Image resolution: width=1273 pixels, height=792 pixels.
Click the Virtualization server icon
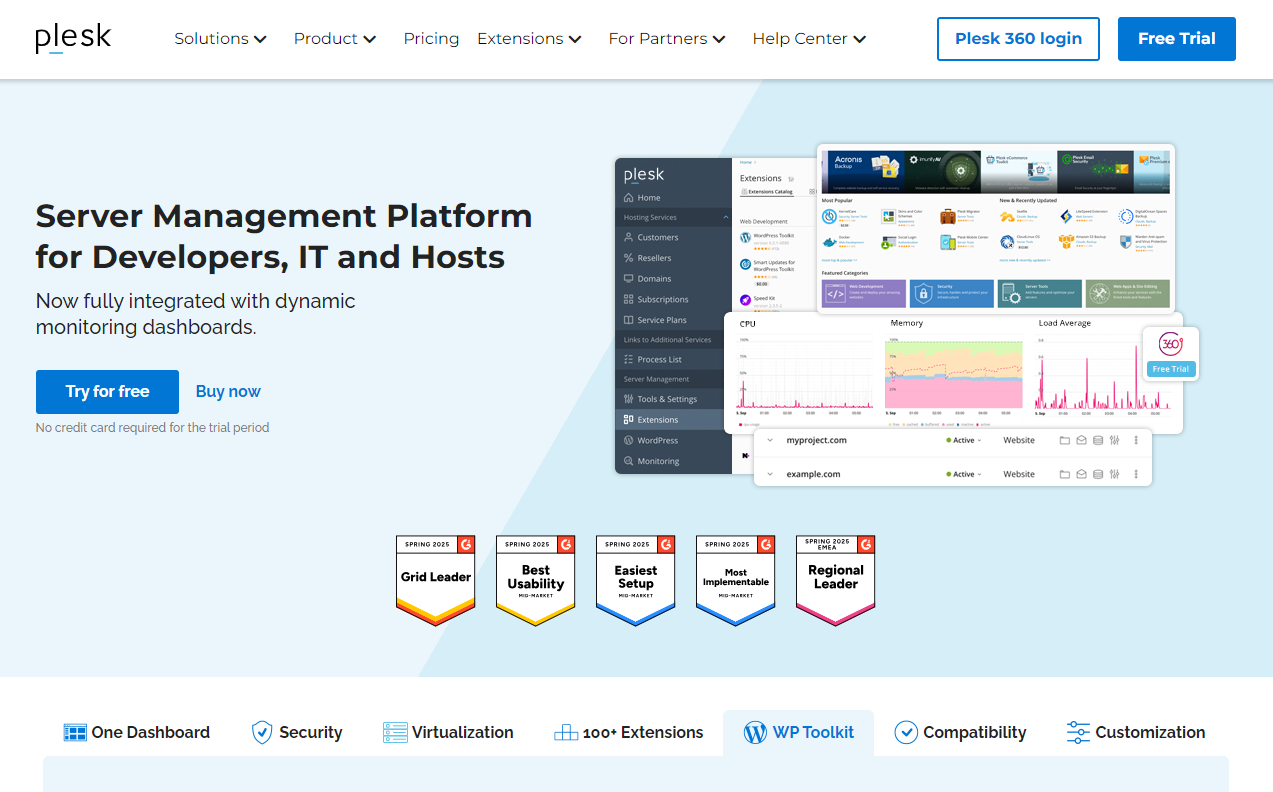[395, 733]
